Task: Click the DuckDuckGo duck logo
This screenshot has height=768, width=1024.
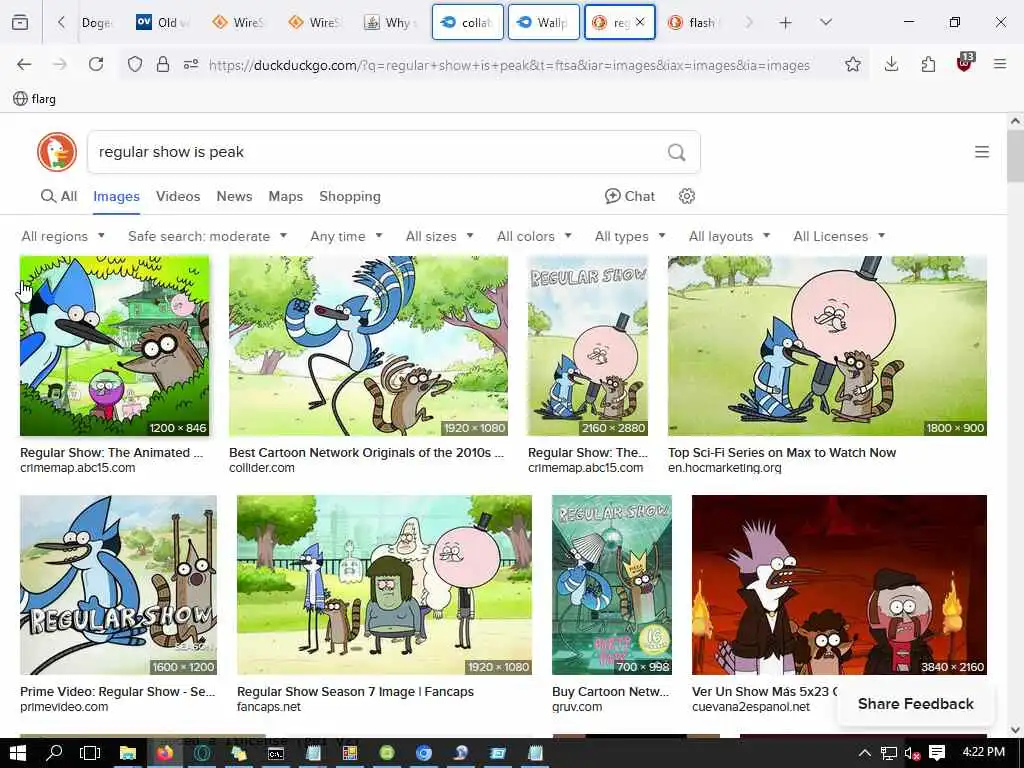Action: tap(57, 152)
